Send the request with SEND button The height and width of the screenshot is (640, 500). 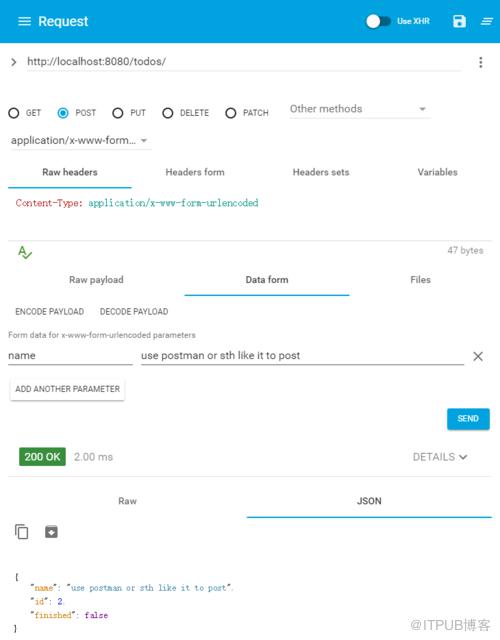(x=468, y=418)
